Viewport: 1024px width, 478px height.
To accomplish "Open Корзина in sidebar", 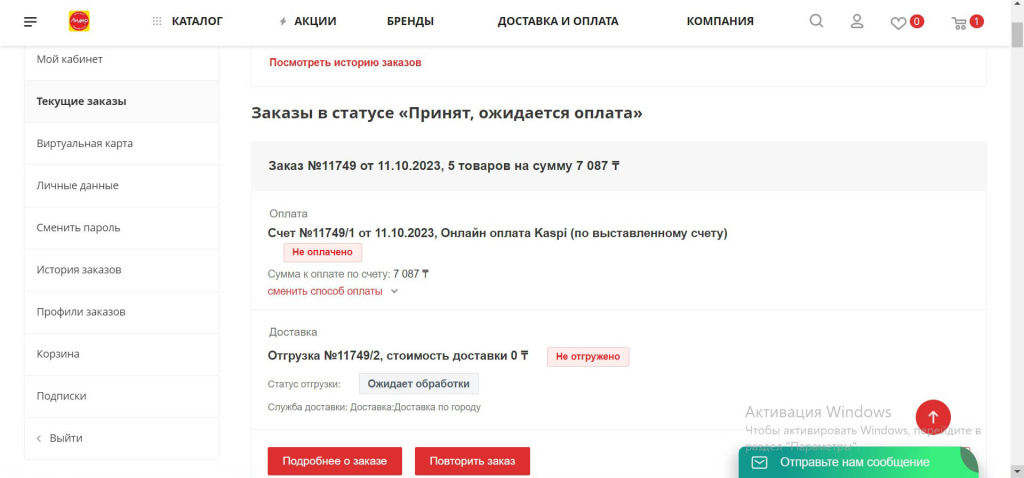I will tap(121, 354).
